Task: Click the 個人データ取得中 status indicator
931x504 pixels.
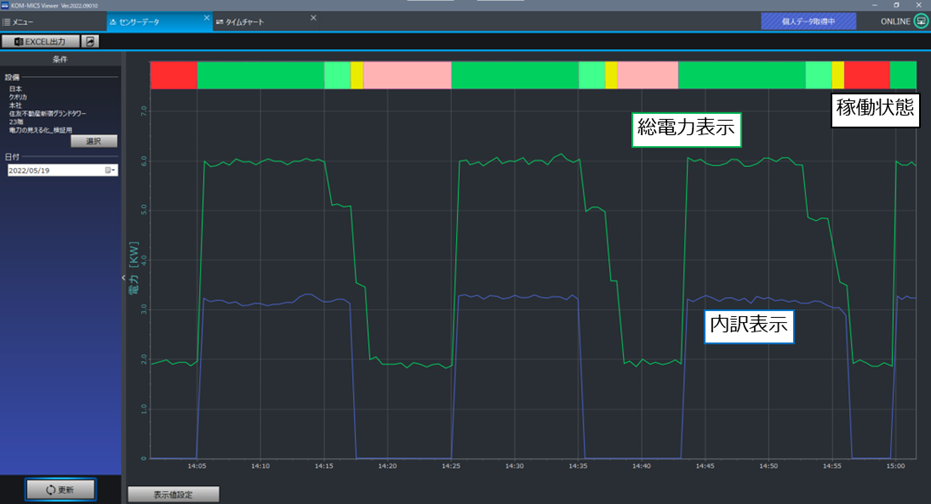Action: 809,21
